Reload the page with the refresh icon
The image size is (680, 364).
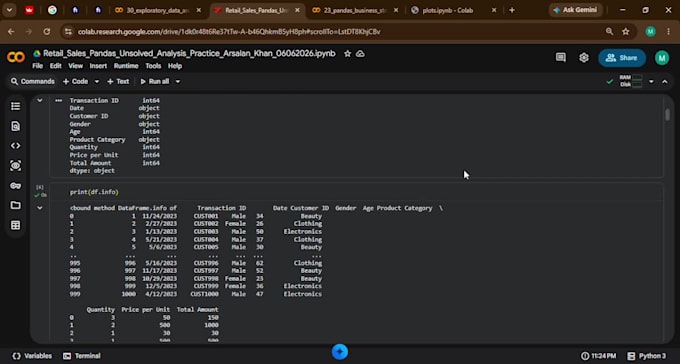point(47,32)
